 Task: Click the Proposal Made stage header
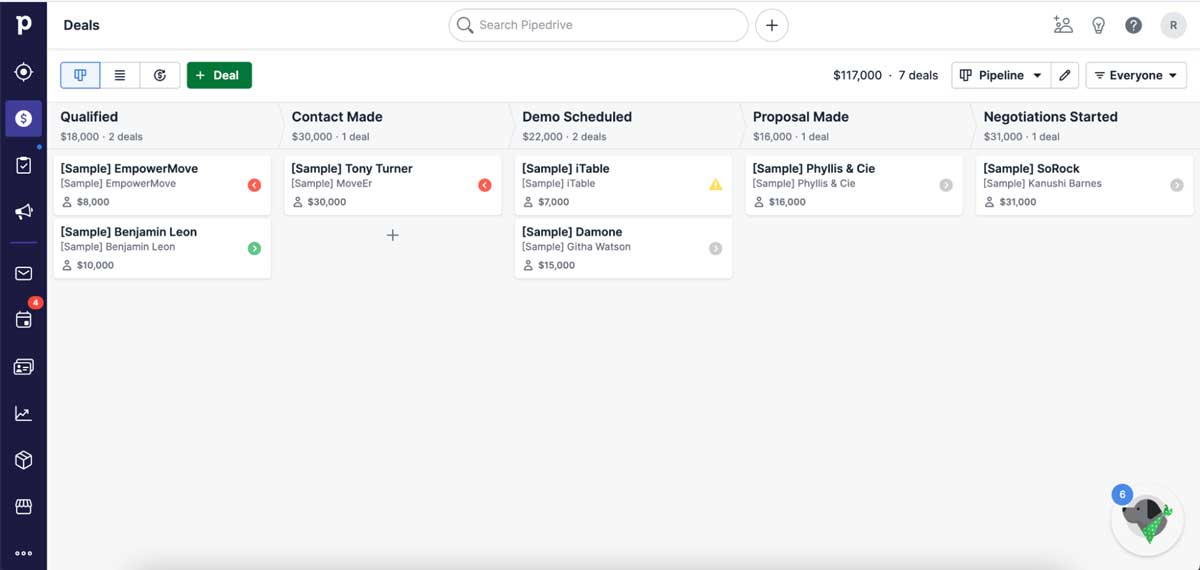(801, 117)
